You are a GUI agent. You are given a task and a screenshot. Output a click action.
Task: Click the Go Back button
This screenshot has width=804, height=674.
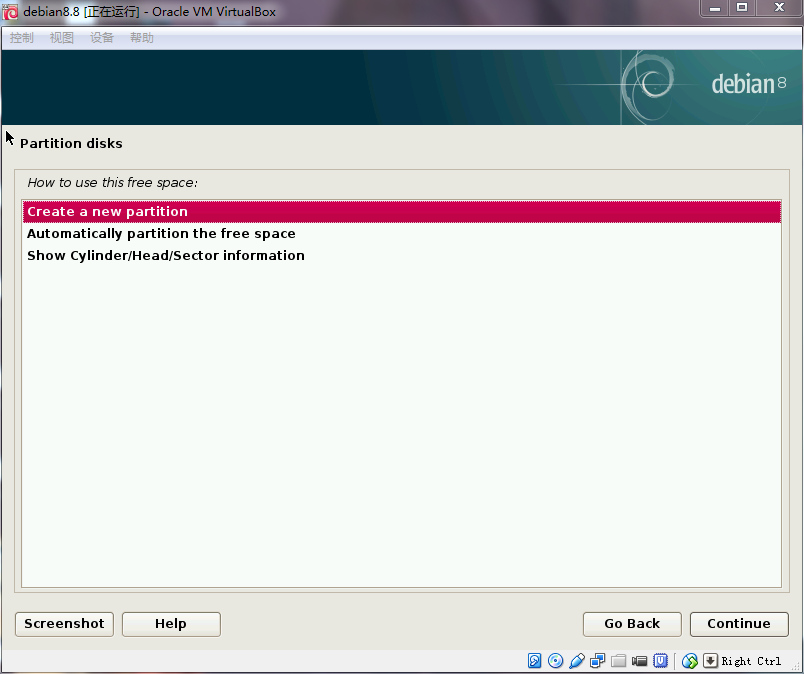(x=632, y=624)
